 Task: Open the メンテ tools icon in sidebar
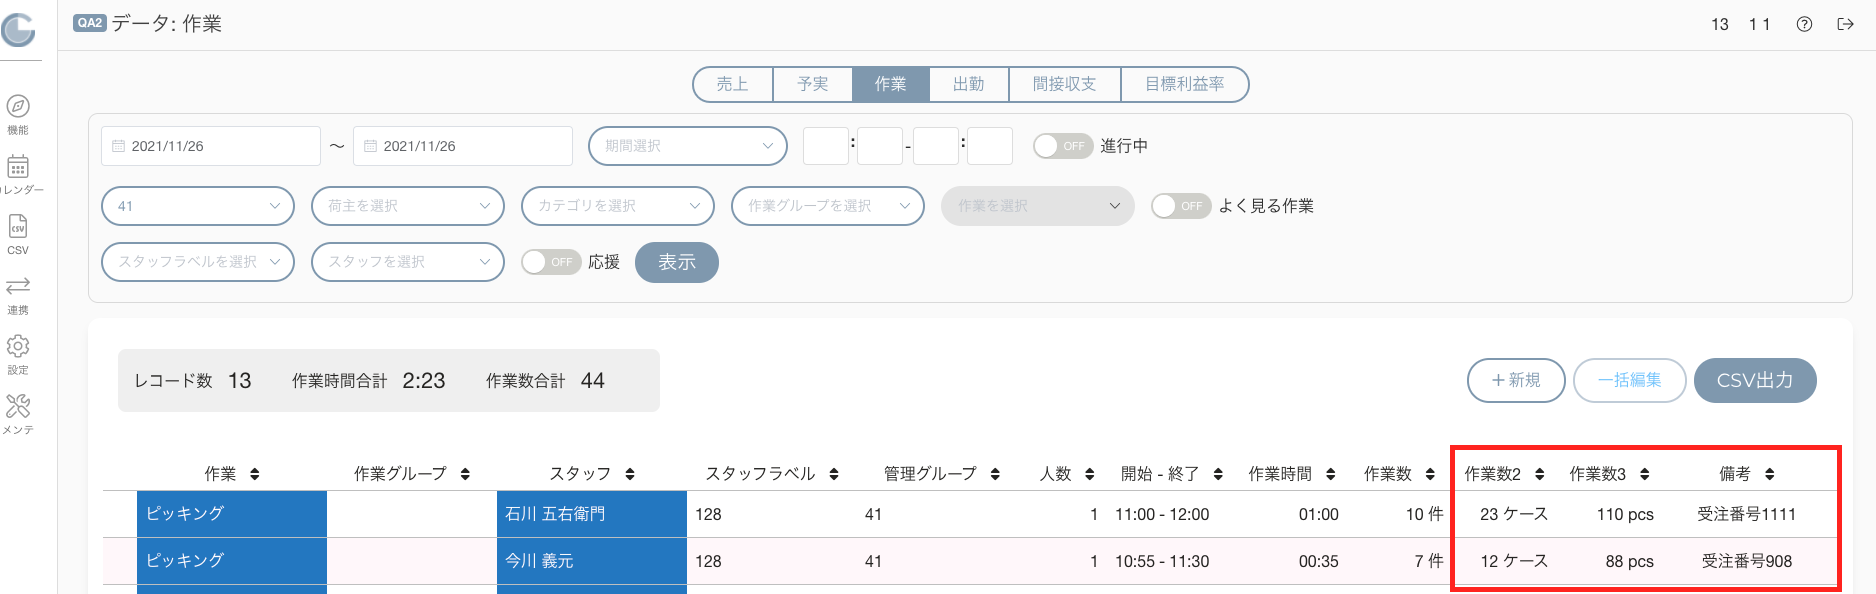pyautogui.click(x=18, y=406)
